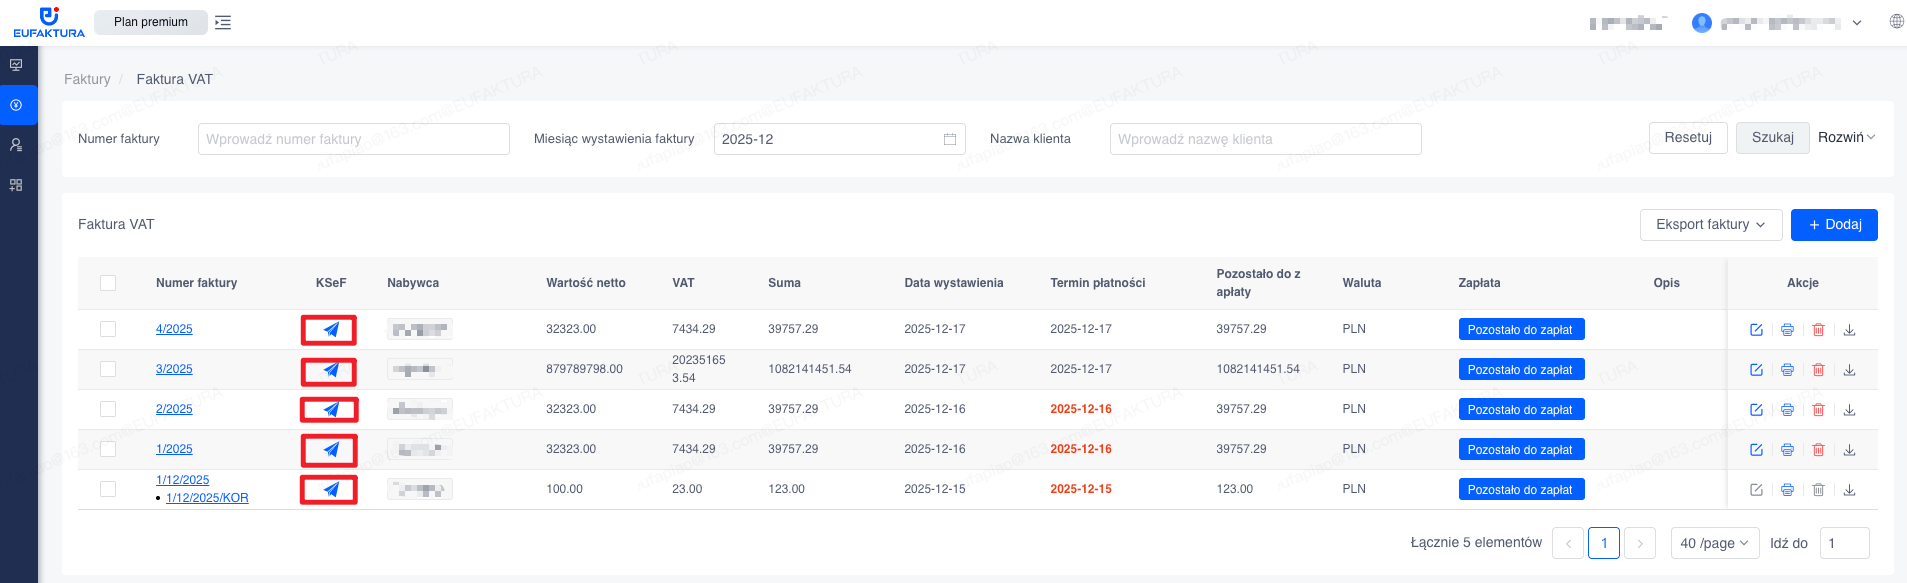Send invoice 4/2025 to KSeF

point(331,329)
